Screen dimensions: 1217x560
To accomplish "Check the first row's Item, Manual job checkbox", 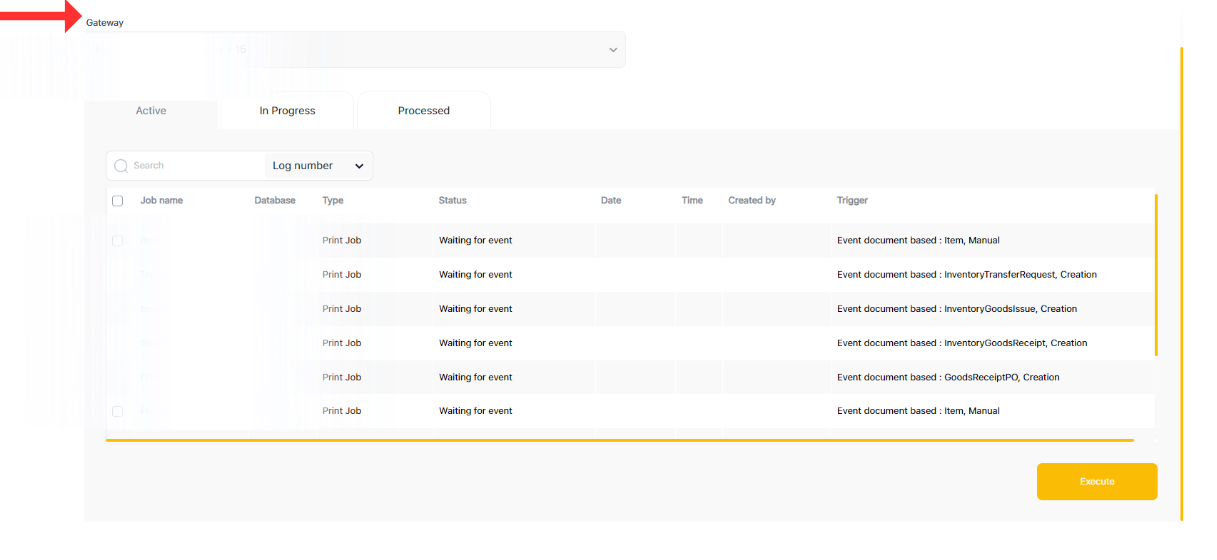I will pos(118,241).
